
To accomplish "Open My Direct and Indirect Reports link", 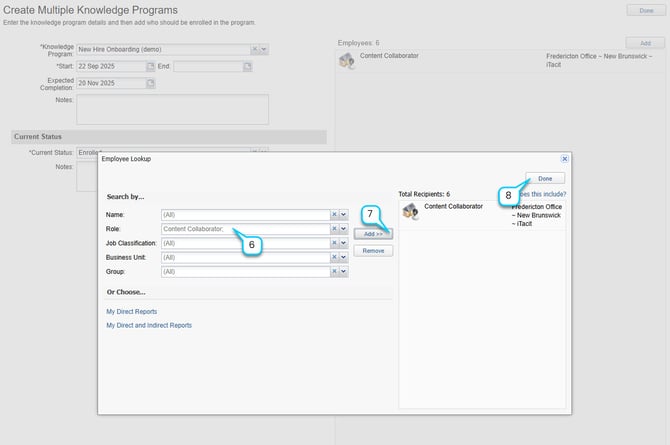I will click(x=149, y=325).
